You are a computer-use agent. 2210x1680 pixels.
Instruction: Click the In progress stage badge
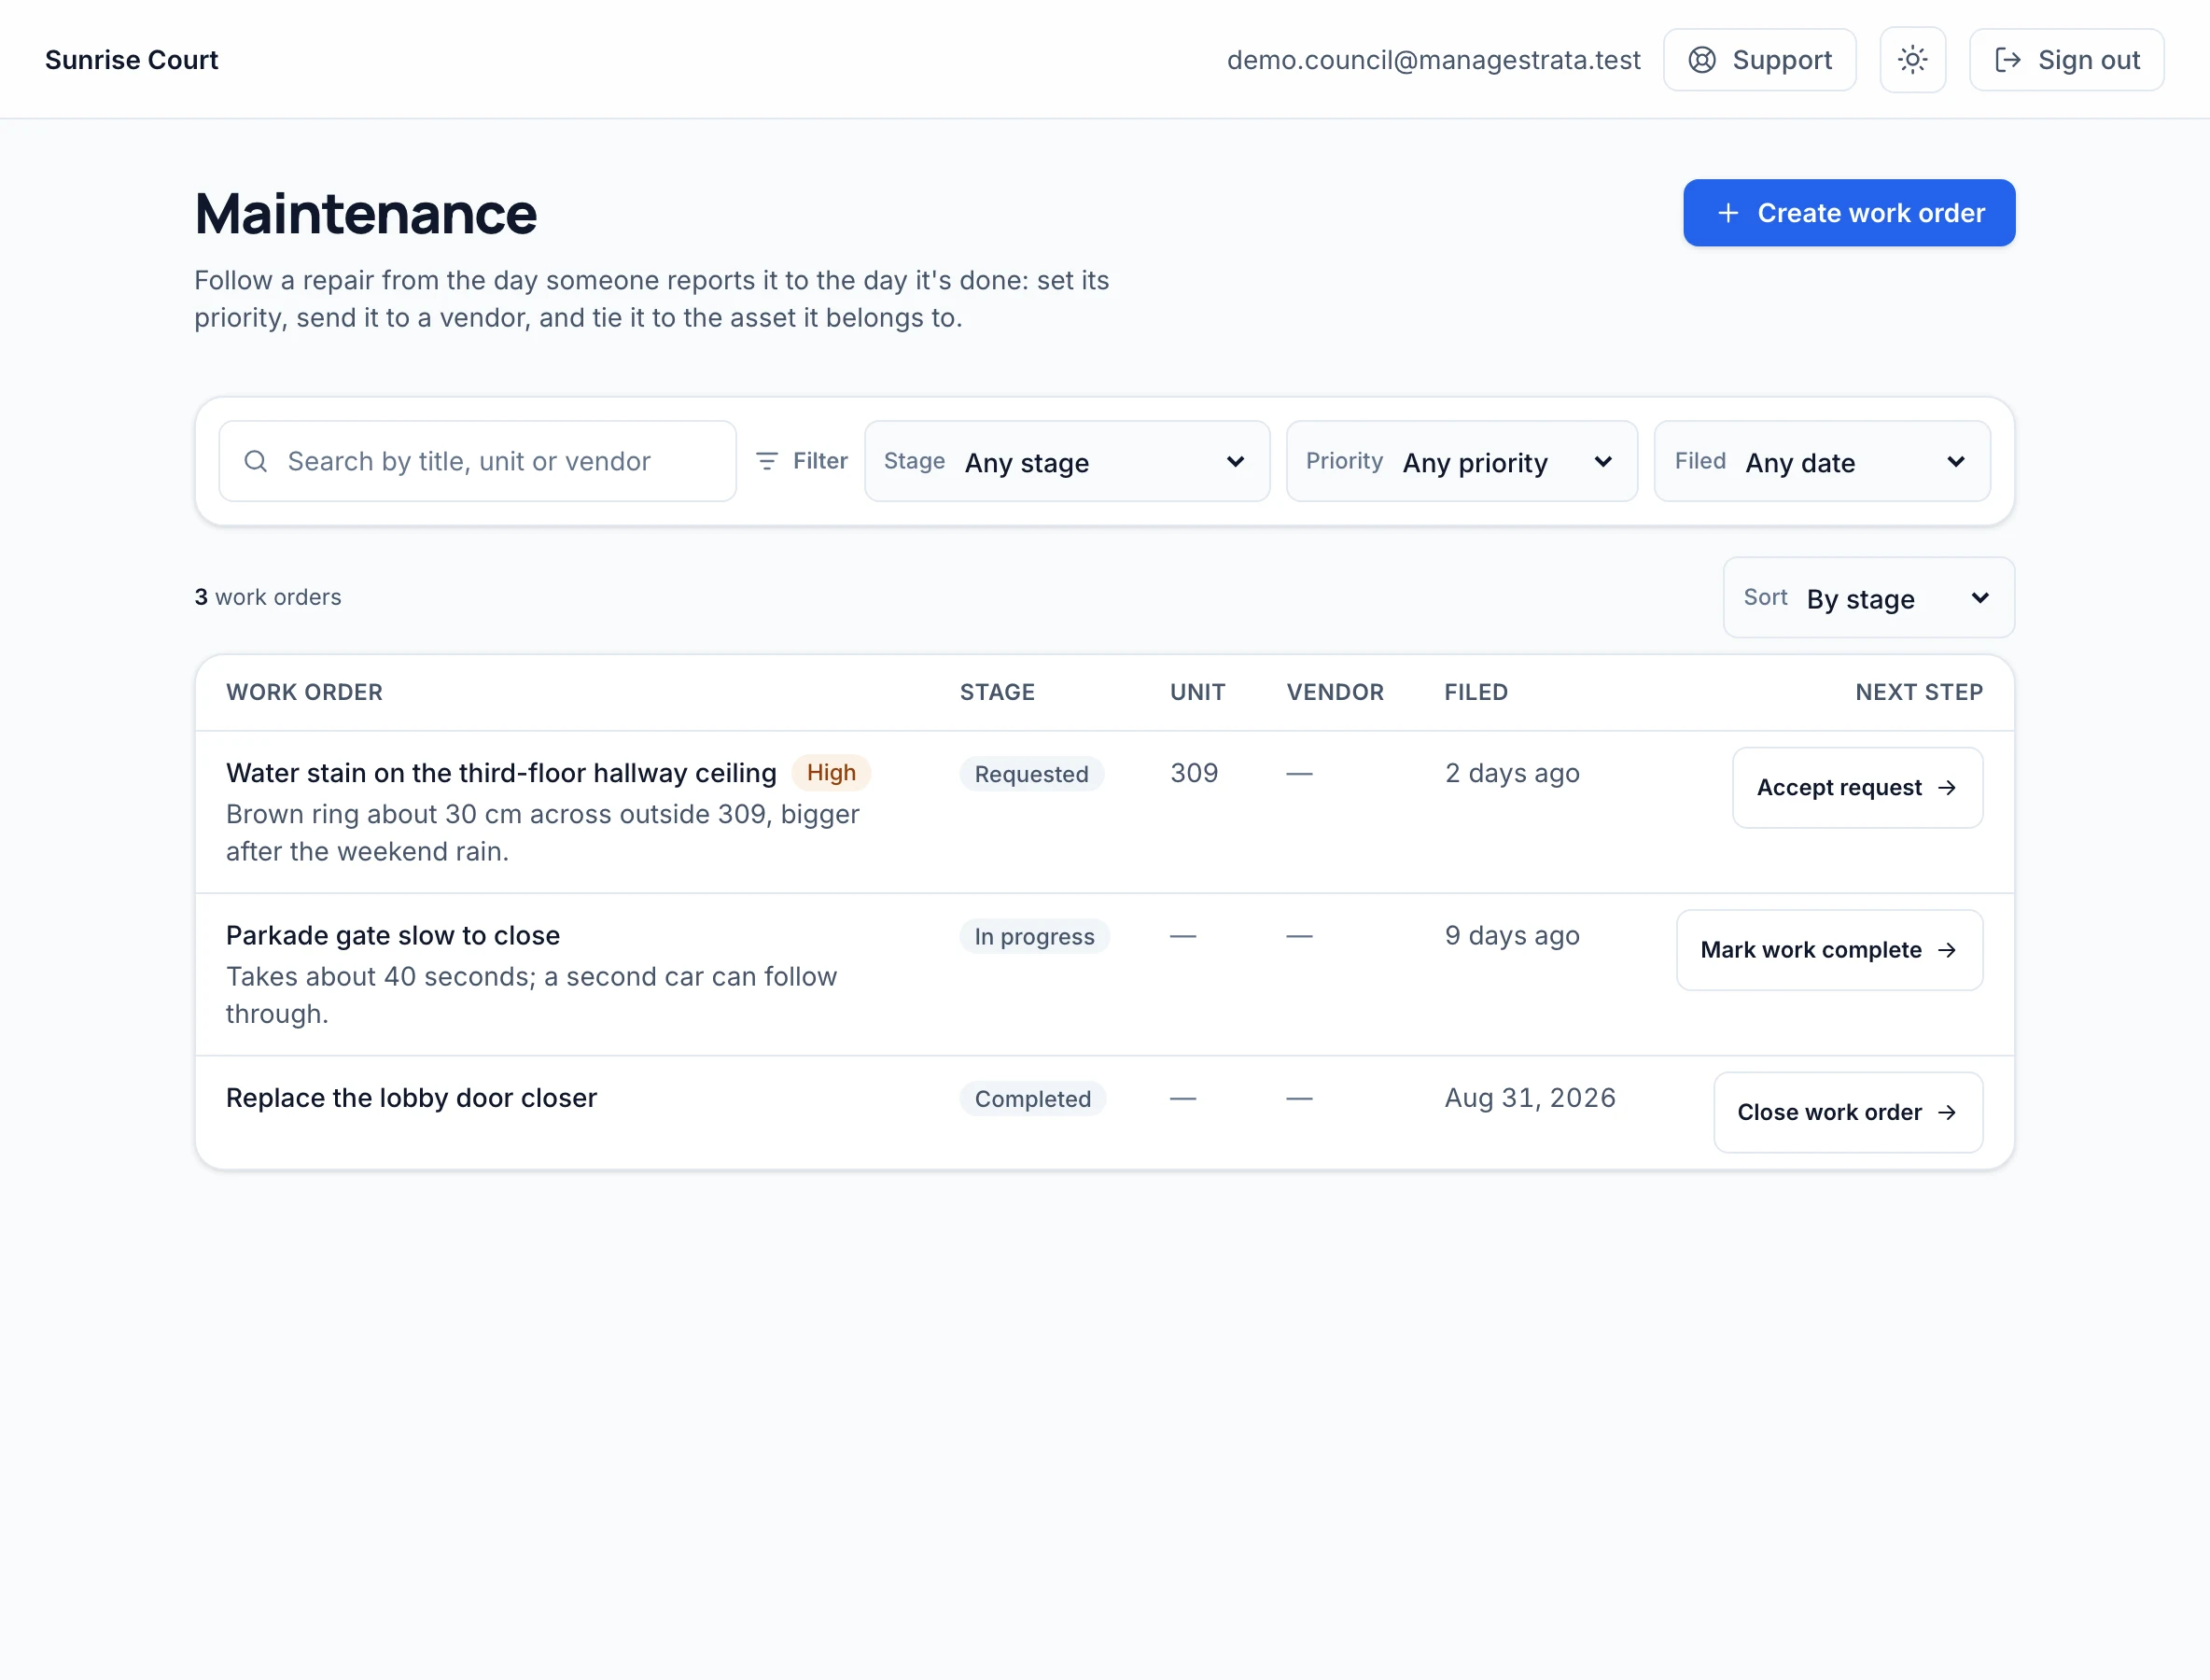pyautogui.click(x=1034, y=936)
